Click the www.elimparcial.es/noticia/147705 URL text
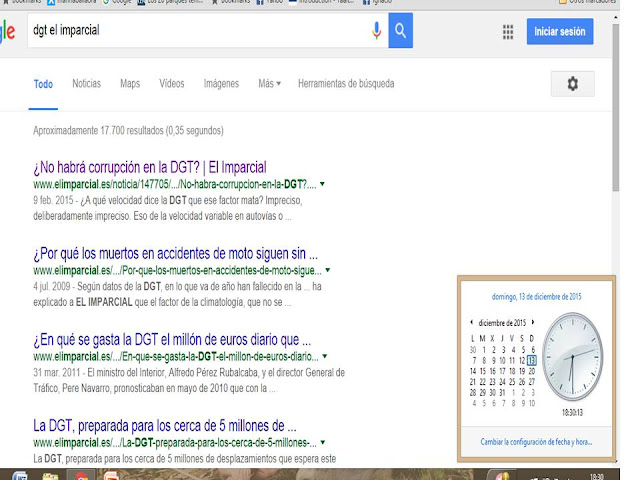 (175, 184)
